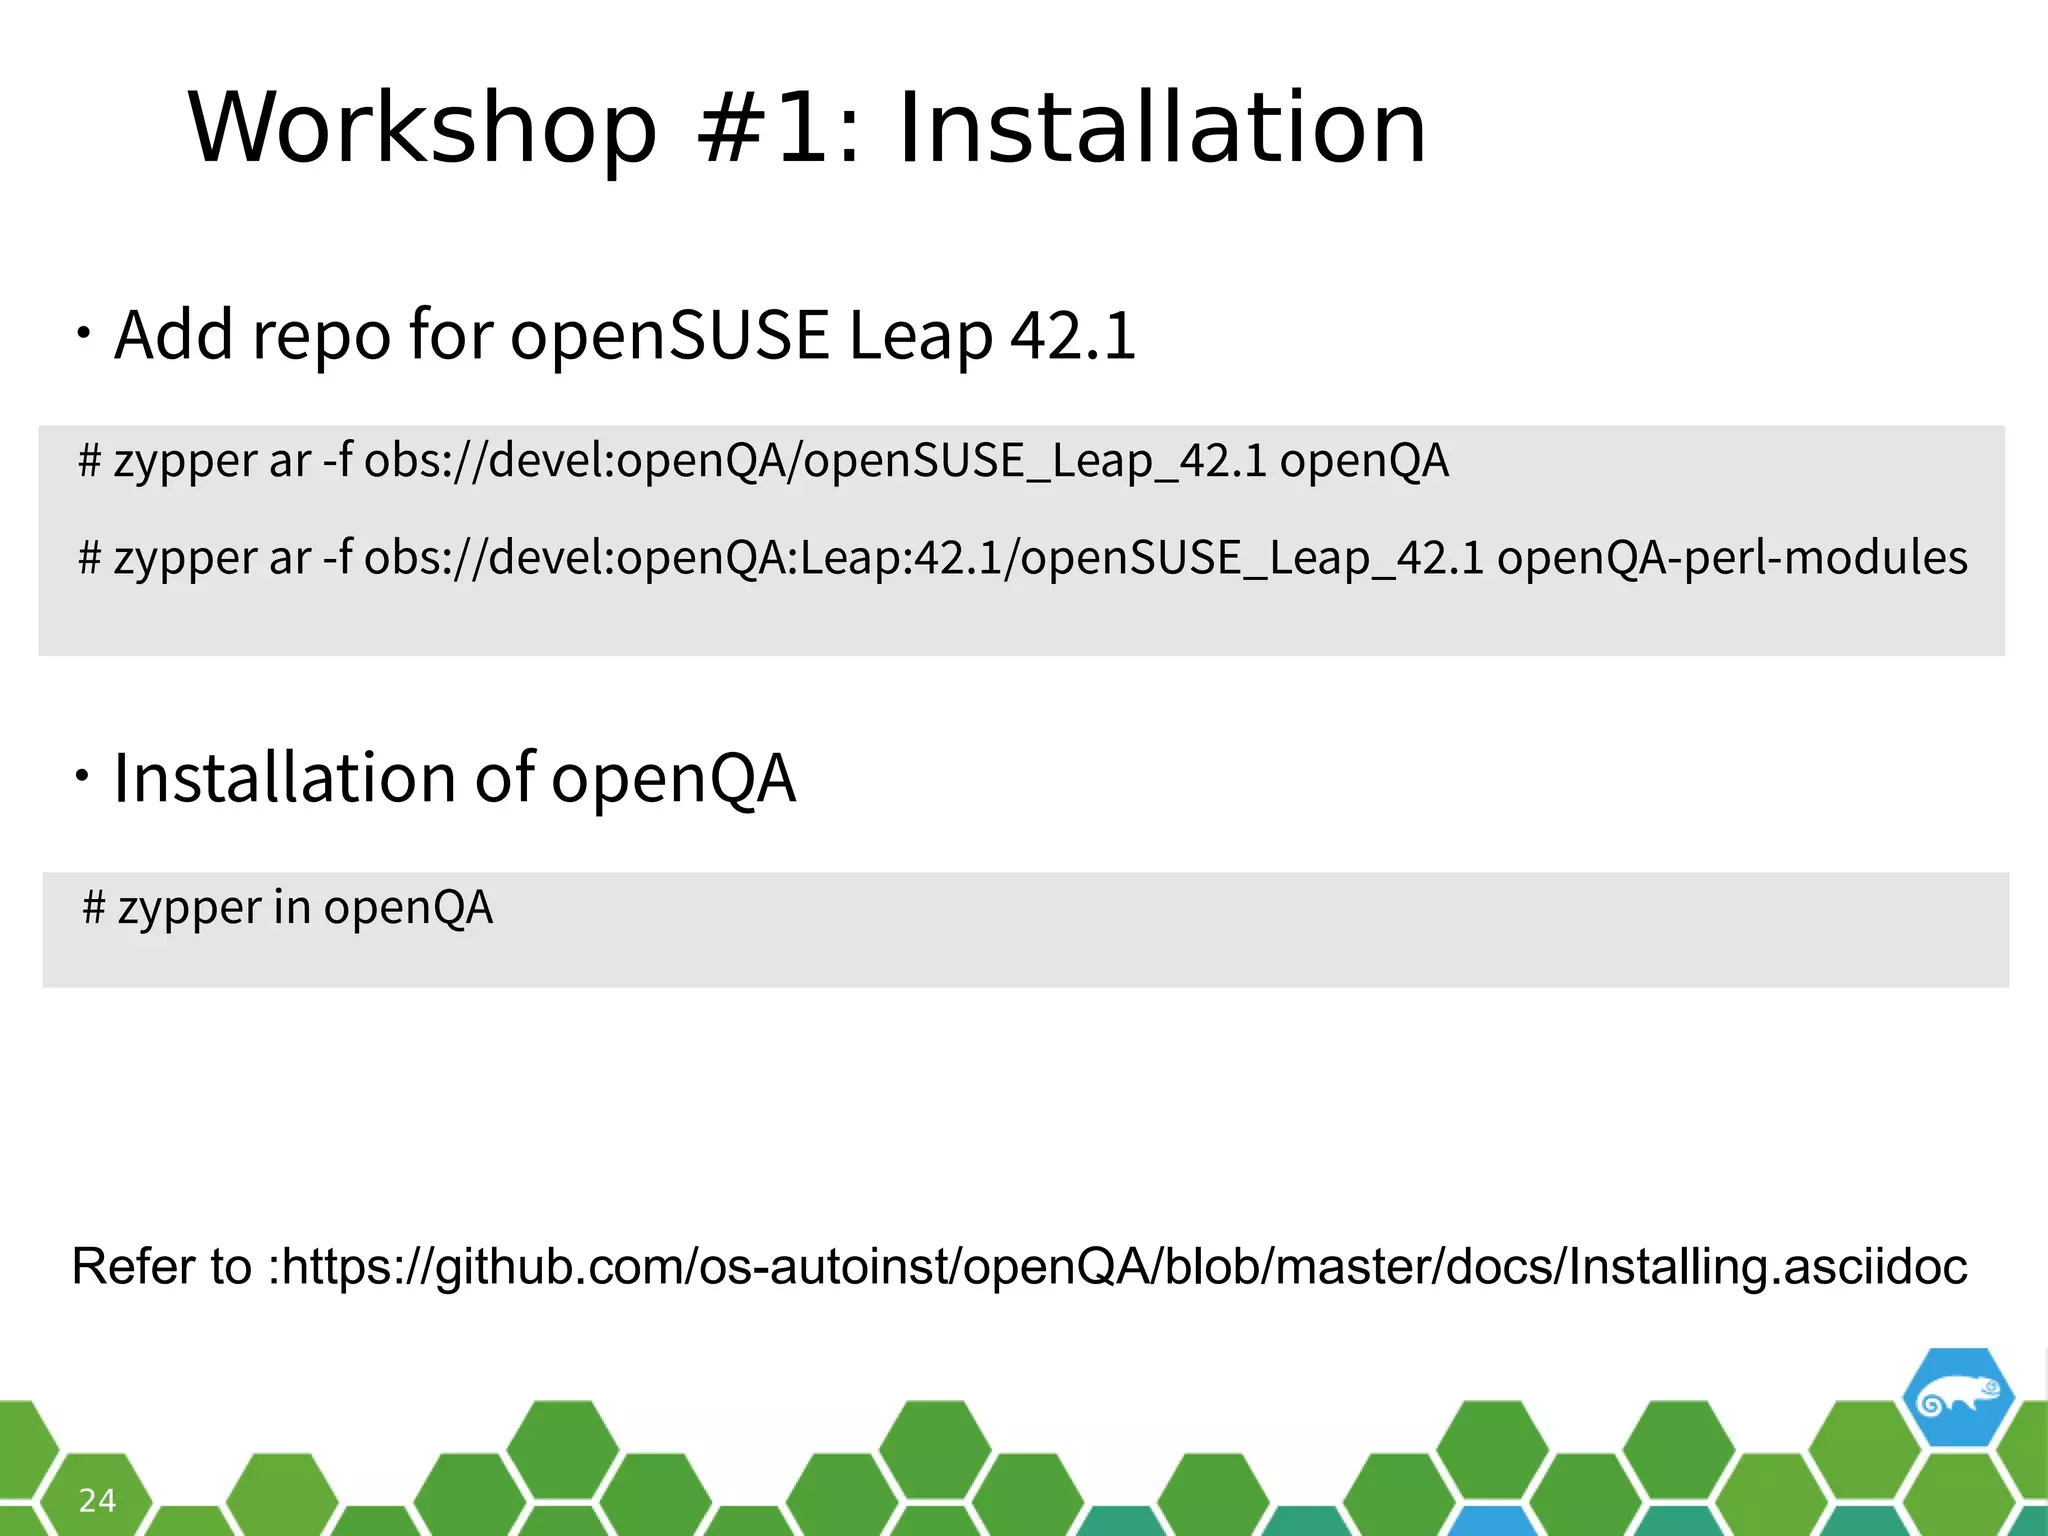This screenshot has width=2048, height=1536.
Task: Click the first zypper ar command ending 'openQA'
Action: pyautogui.click(x=763, y=462)
